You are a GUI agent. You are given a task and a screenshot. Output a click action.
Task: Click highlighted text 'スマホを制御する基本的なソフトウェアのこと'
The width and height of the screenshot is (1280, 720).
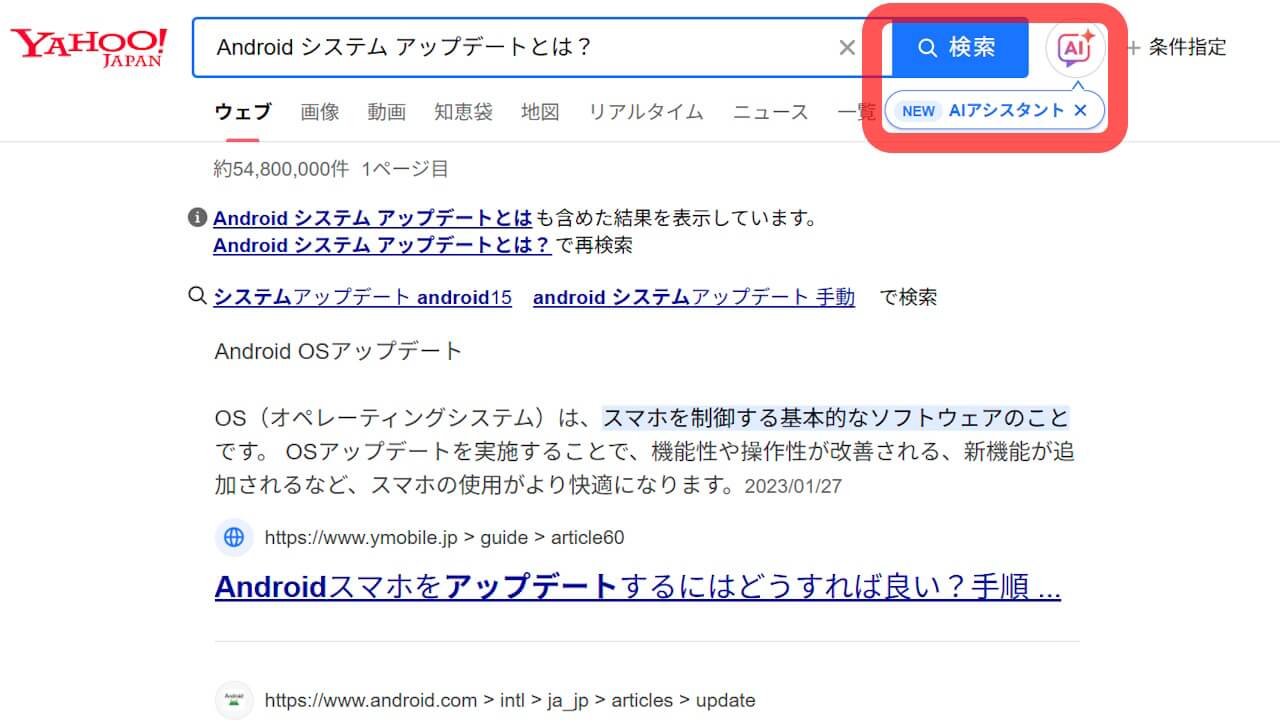click(836, 418)
